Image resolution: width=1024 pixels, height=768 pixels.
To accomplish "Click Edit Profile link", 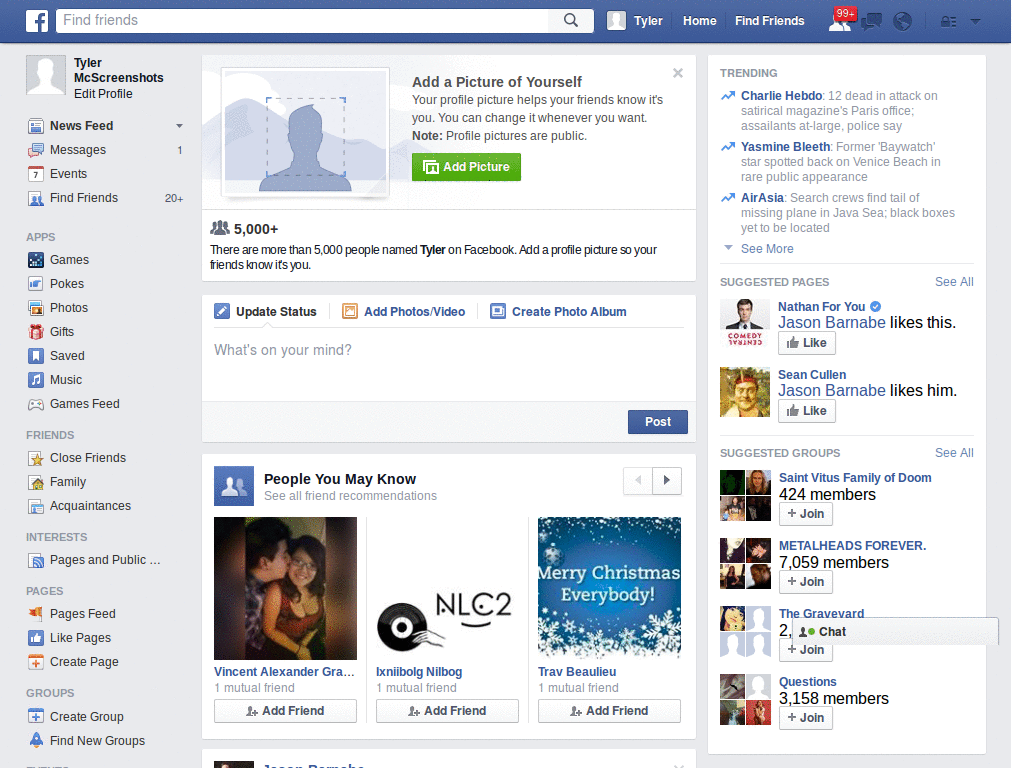I will coord(103,94).
